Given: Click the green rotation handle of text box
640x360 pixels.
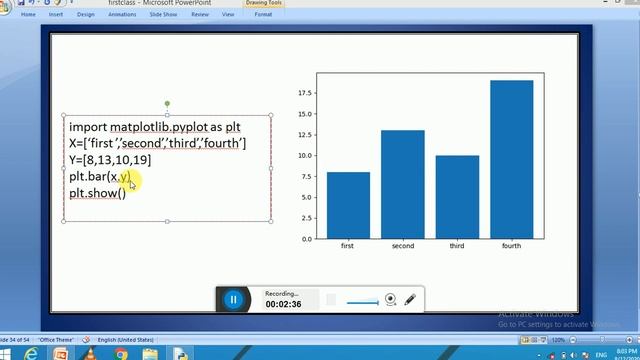Looking at the screenshot, I should [x=167, y=104].
